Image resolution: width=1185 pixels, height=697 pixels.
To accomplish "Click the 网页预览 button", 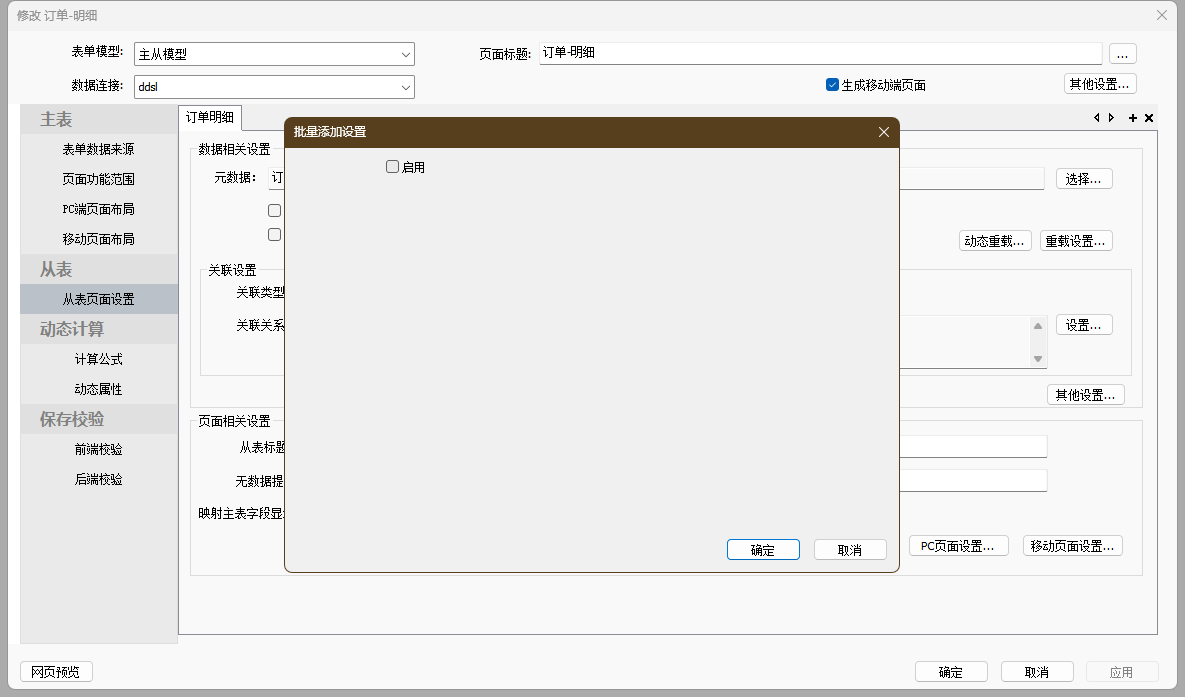I will pos(56,672).
